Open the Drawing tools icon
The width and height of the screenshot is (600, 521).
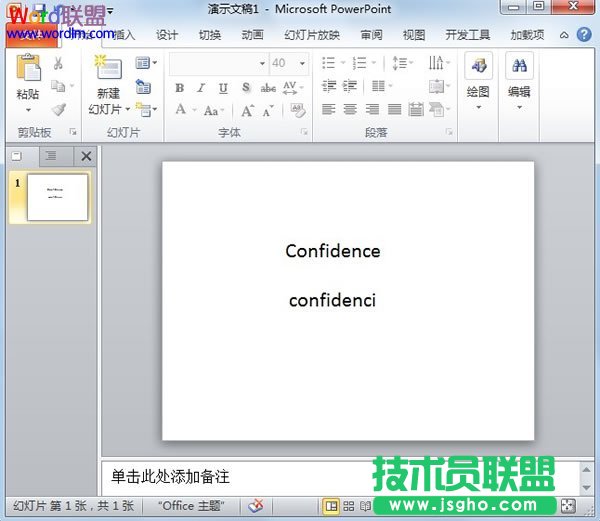(478, 66)
